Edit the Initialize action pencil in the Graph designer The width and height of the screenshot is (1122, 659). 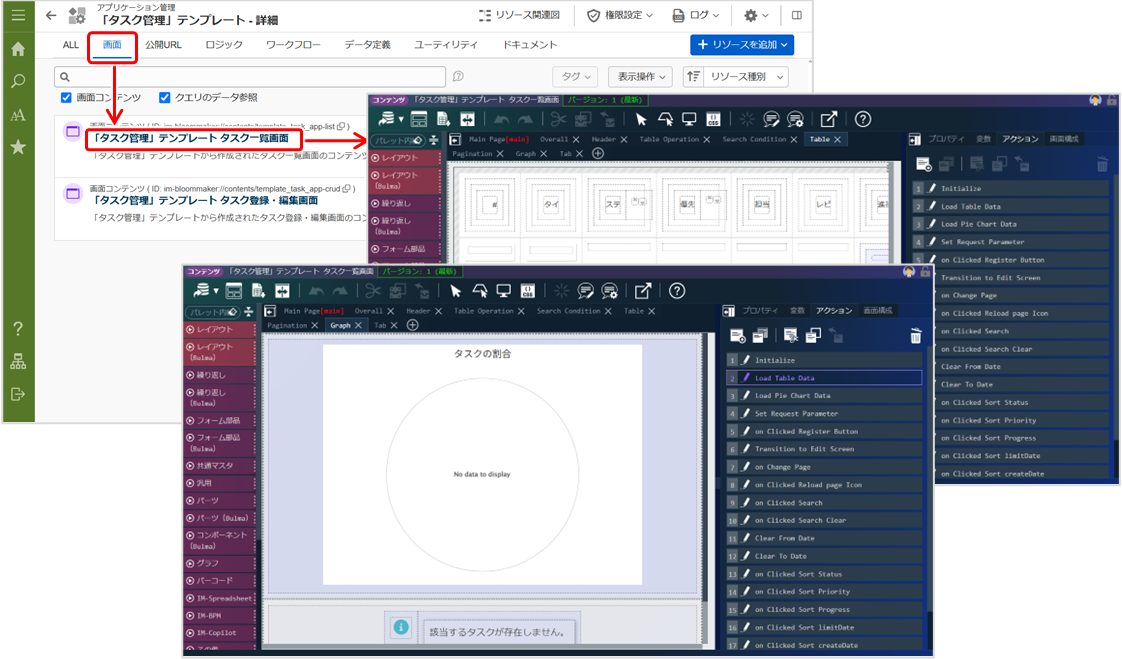746,360
